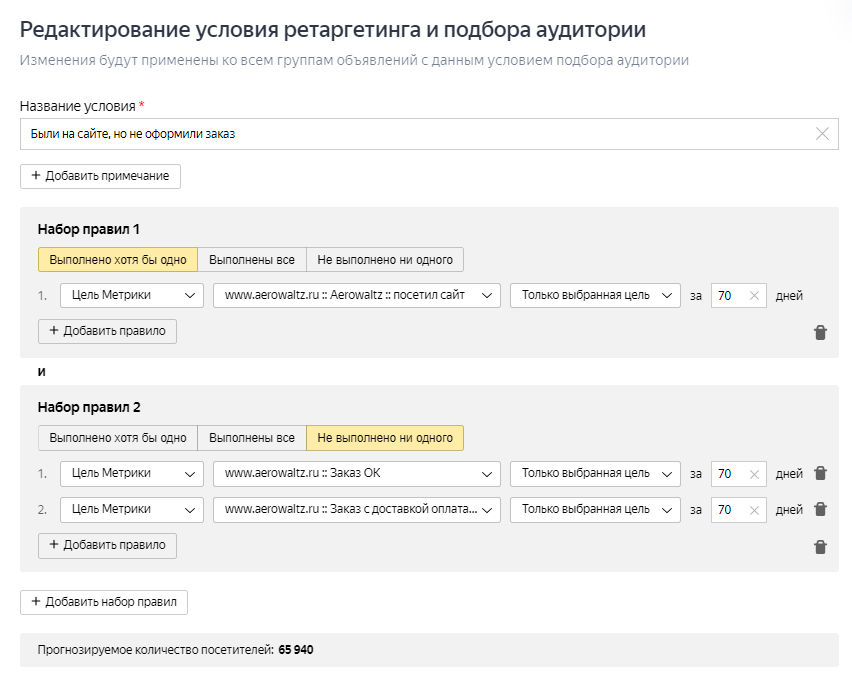Clear days value for 'Заказ OK' rule
The width and height of the screenshot is (852, 677).
tap(754, 474)
